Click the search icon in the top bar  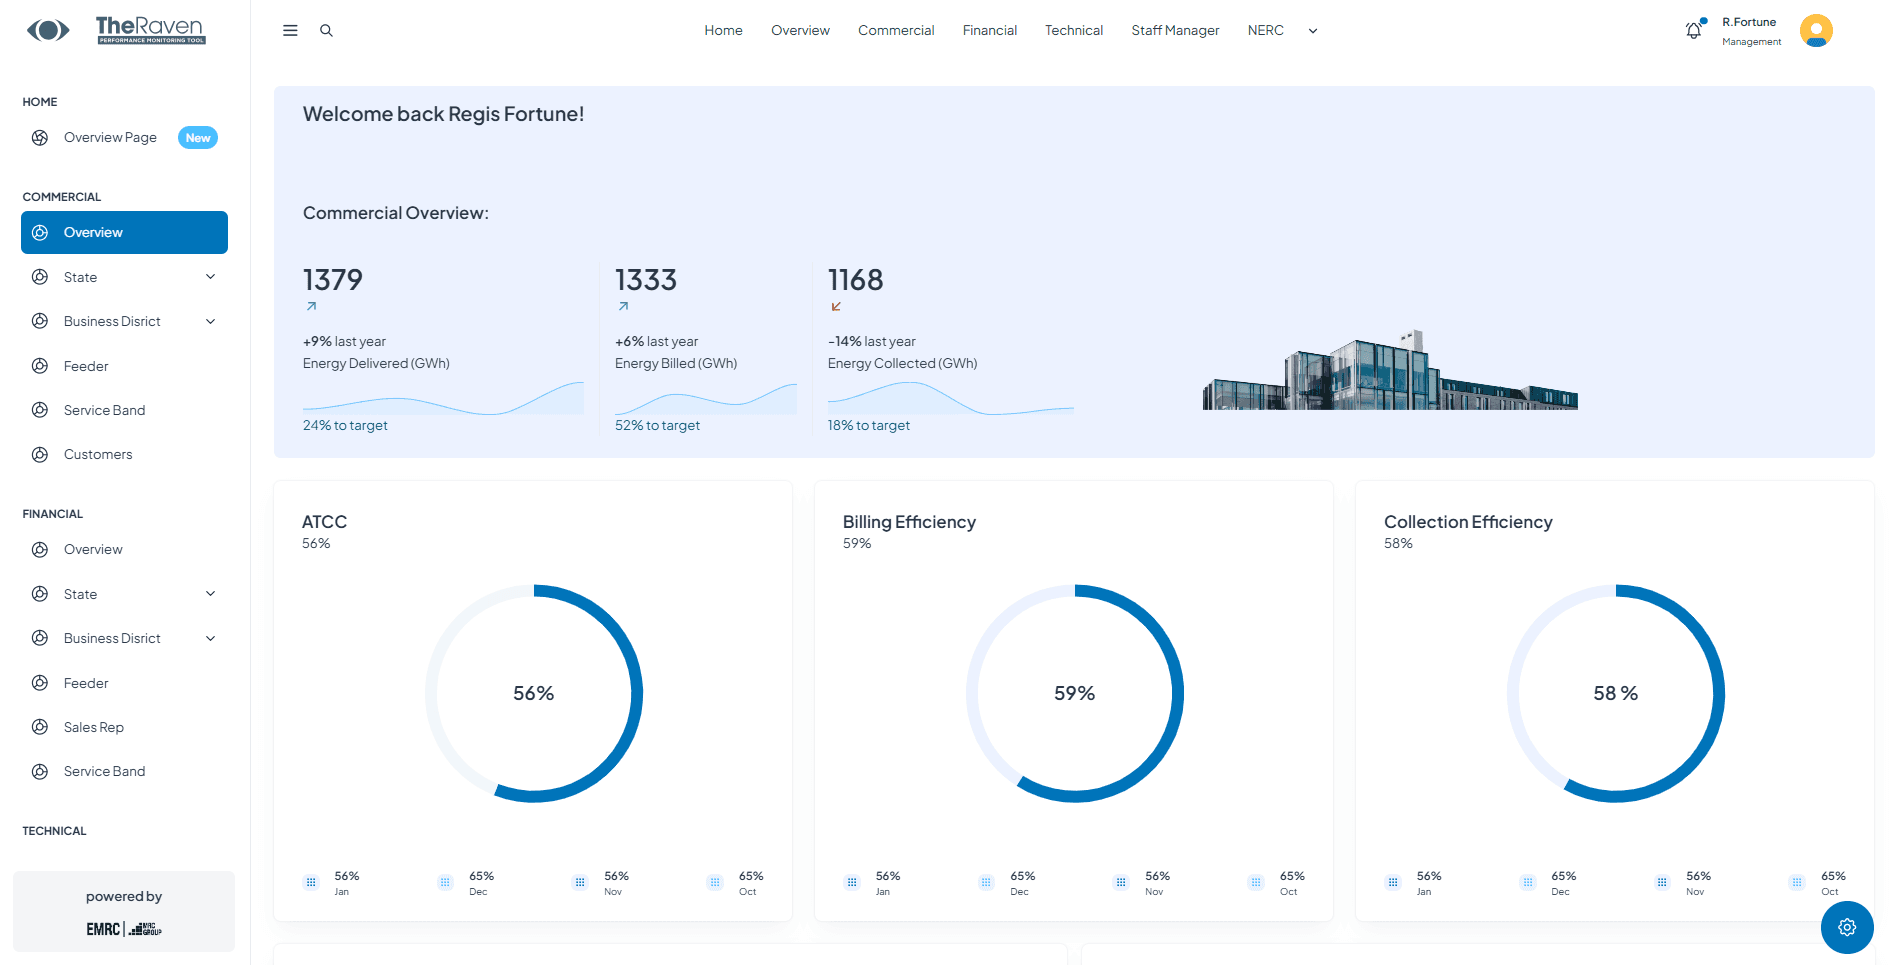(326, 30)
